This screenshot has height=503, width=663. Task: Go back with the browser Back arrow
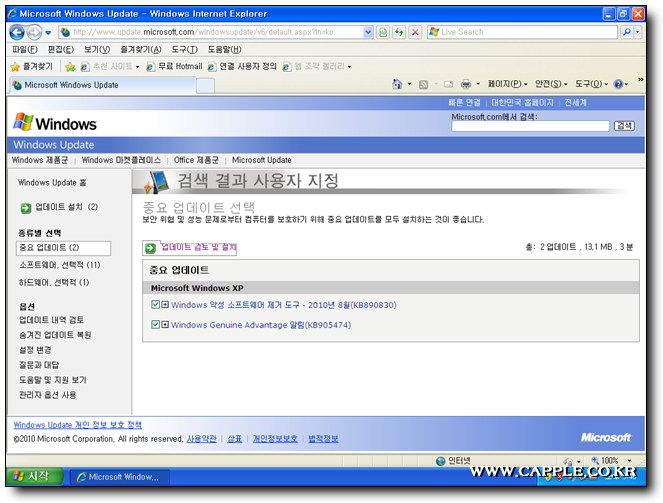17,32
